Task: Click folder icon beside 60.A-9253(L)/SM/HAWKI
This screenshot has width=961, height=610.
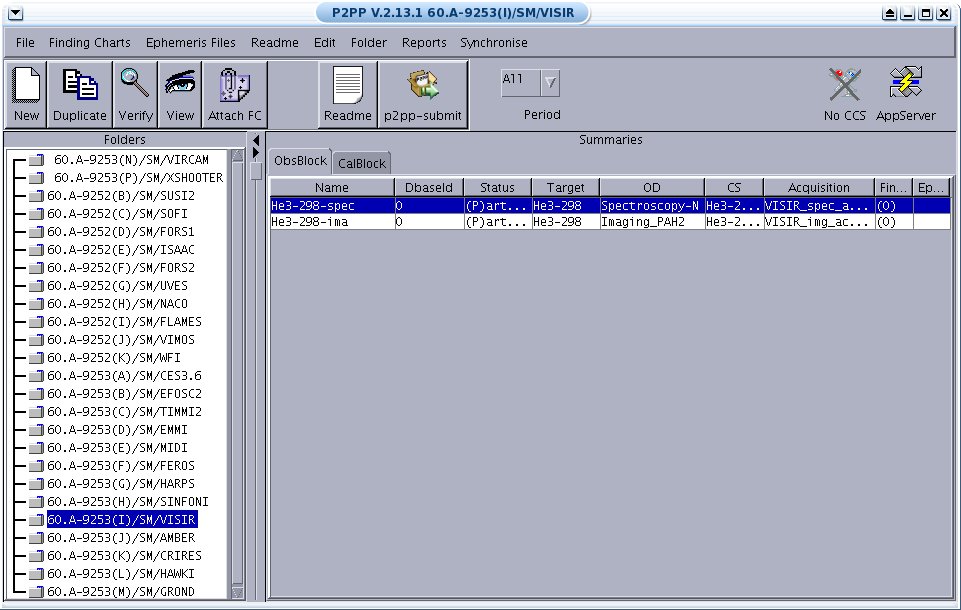Action: click(37, 574)
